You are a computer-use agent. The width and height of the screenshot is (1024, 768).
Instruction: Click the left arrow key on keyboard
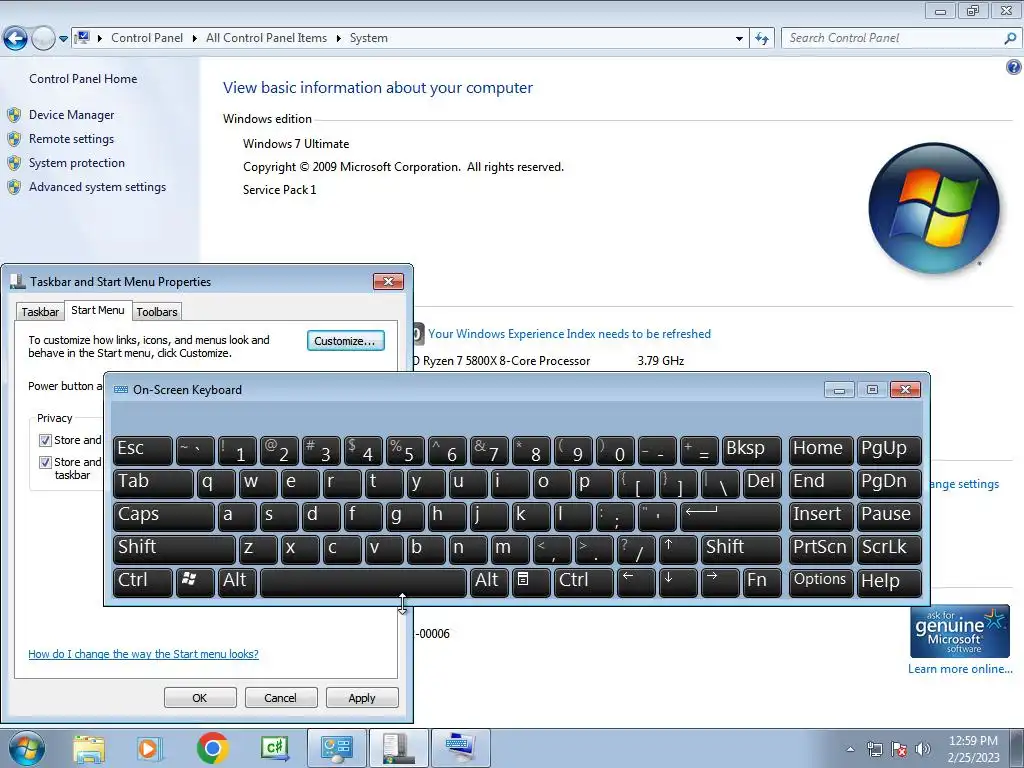click(635, 582)
